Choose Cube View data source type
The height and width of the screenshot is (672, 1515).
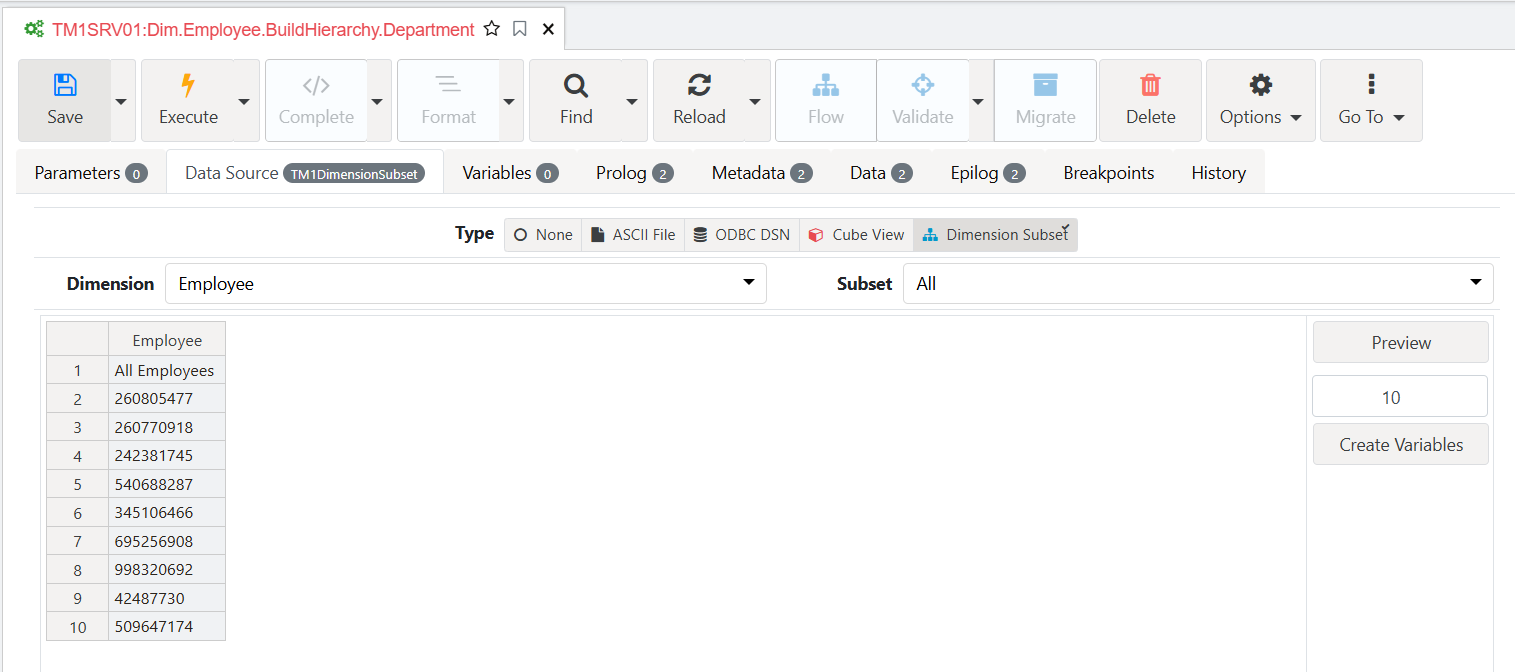(856, 235)
